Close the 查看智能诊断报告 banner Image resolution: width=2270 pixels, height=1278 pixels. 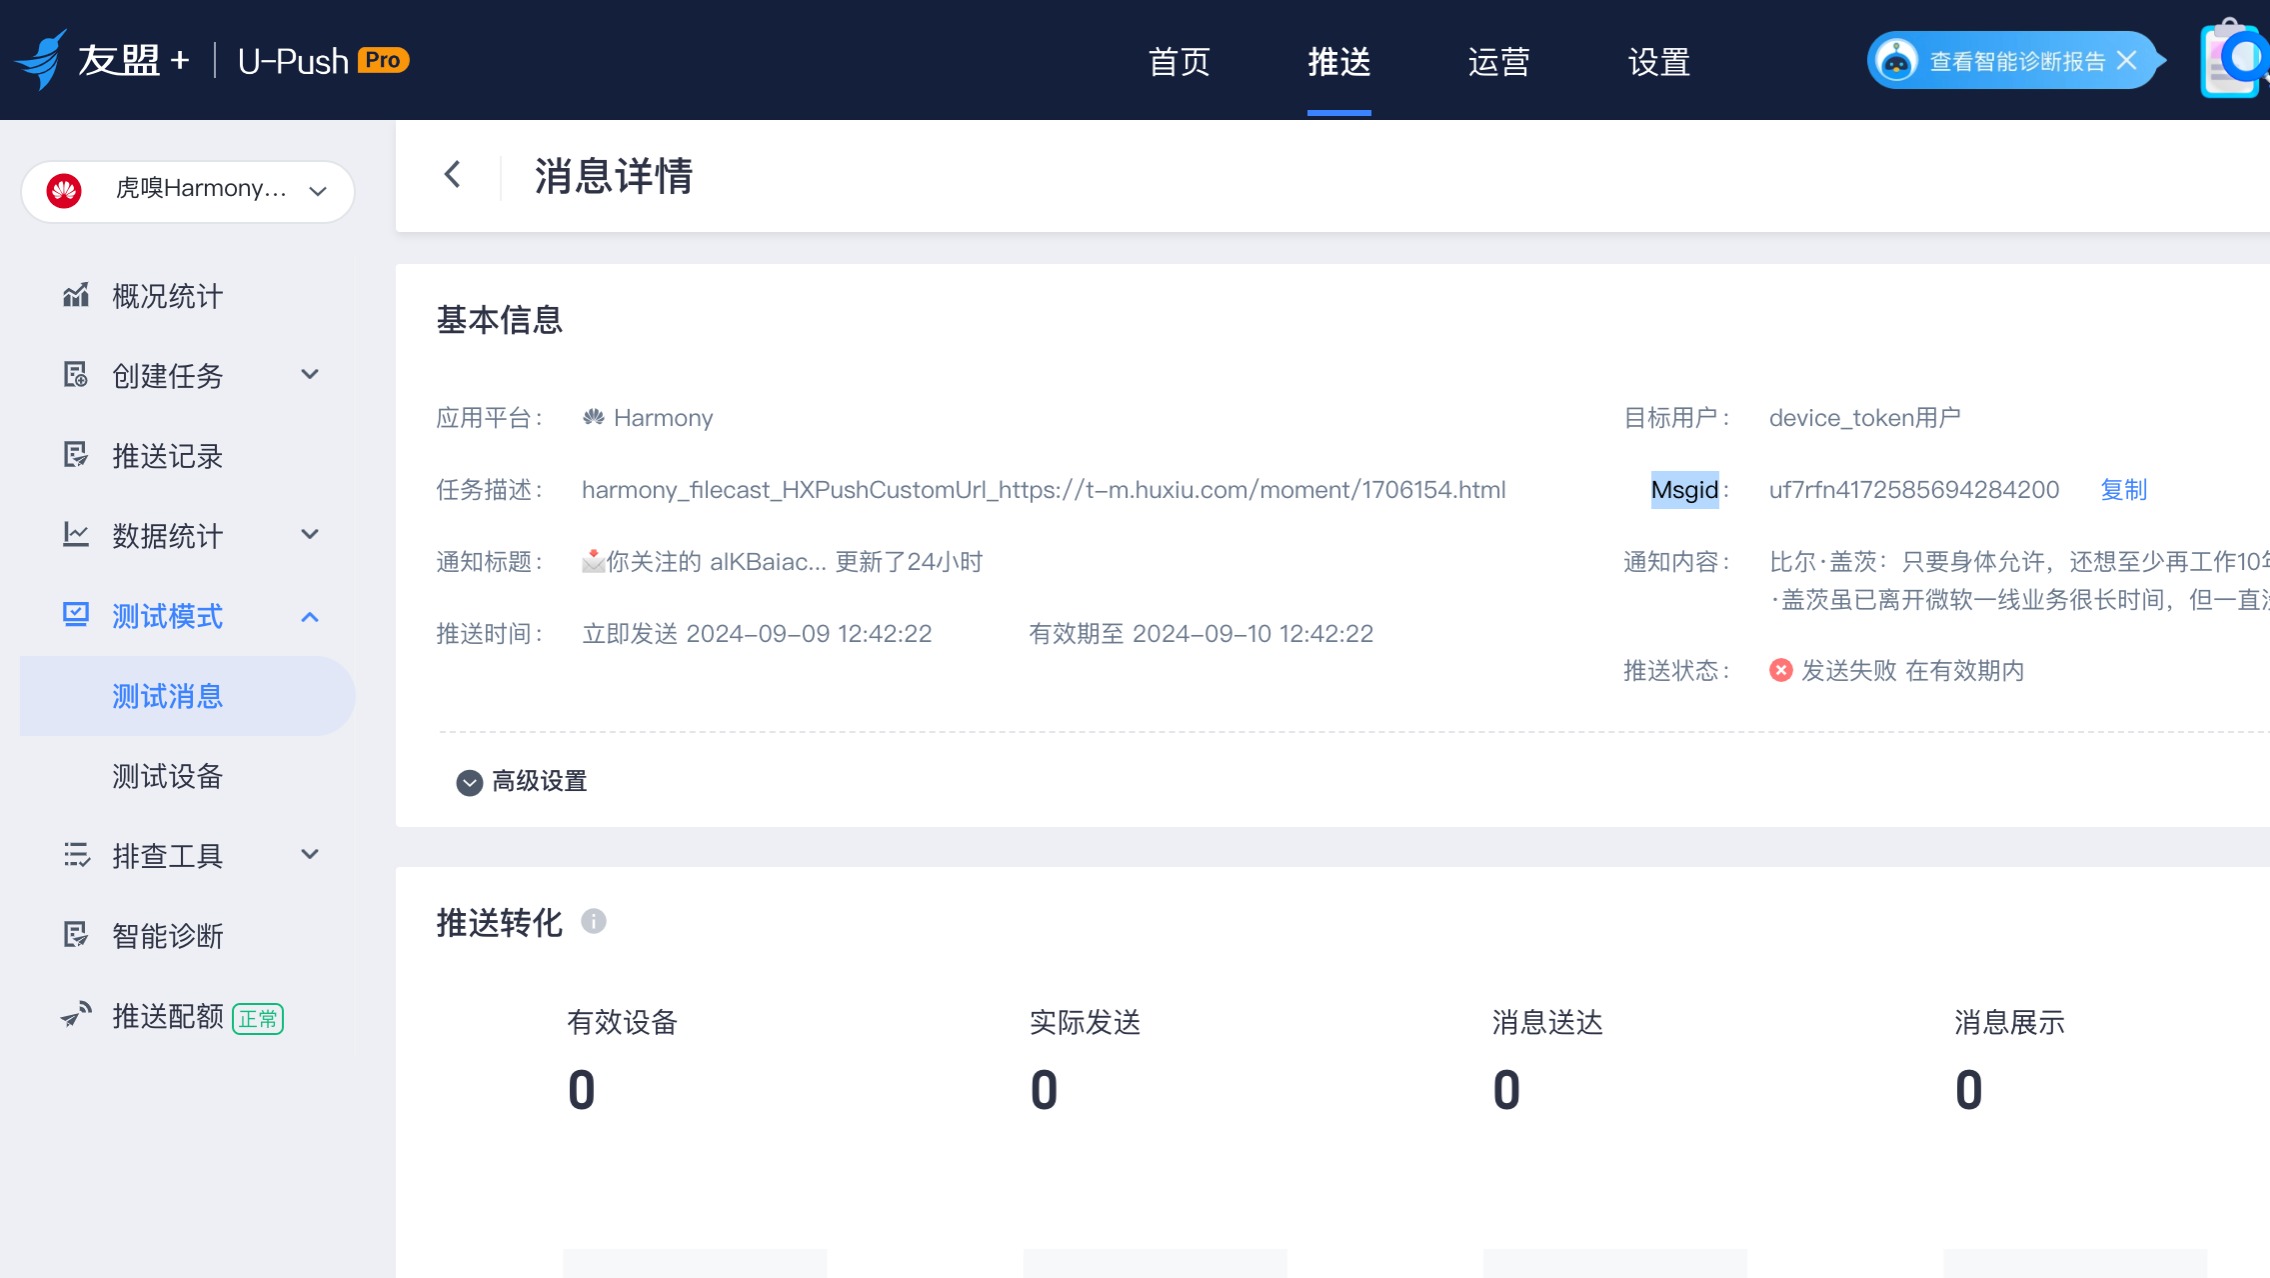point(2127,61)
